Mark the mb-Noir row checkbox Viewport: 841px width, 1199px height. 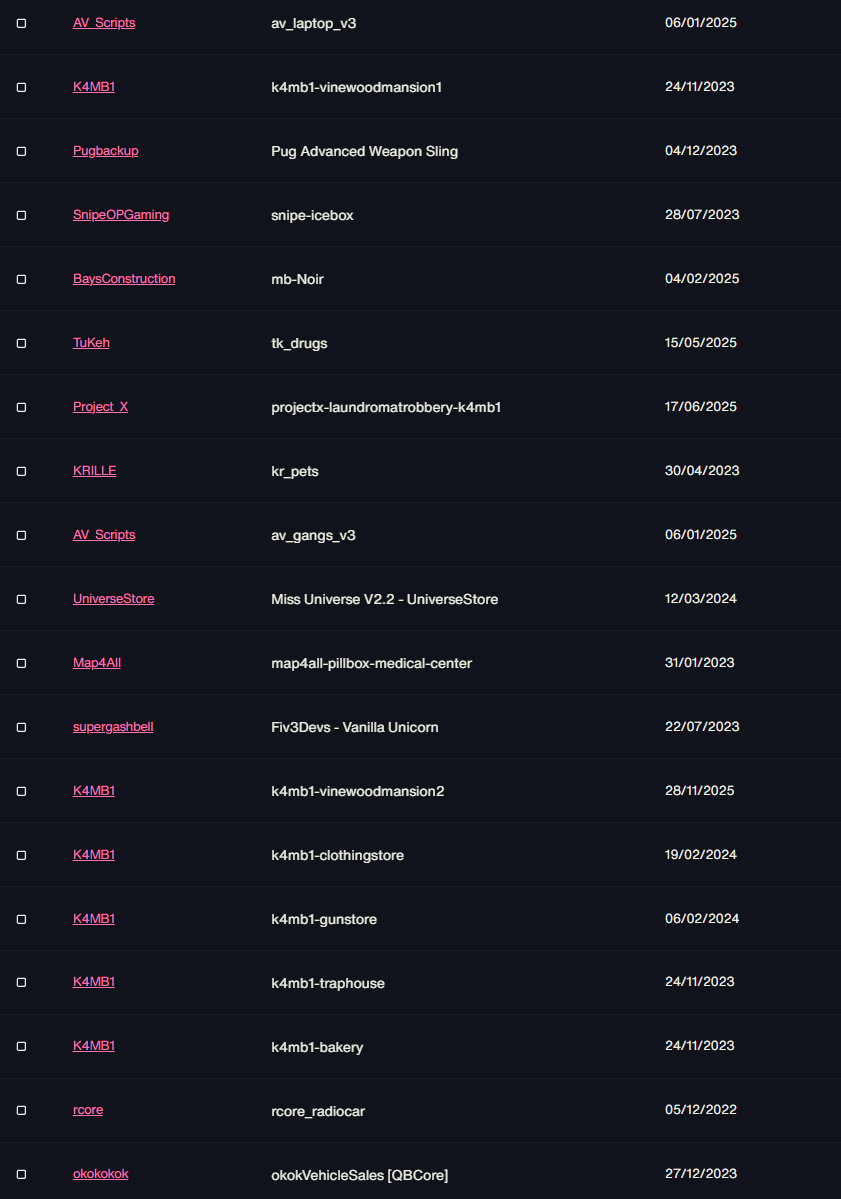tap(21, 279)
